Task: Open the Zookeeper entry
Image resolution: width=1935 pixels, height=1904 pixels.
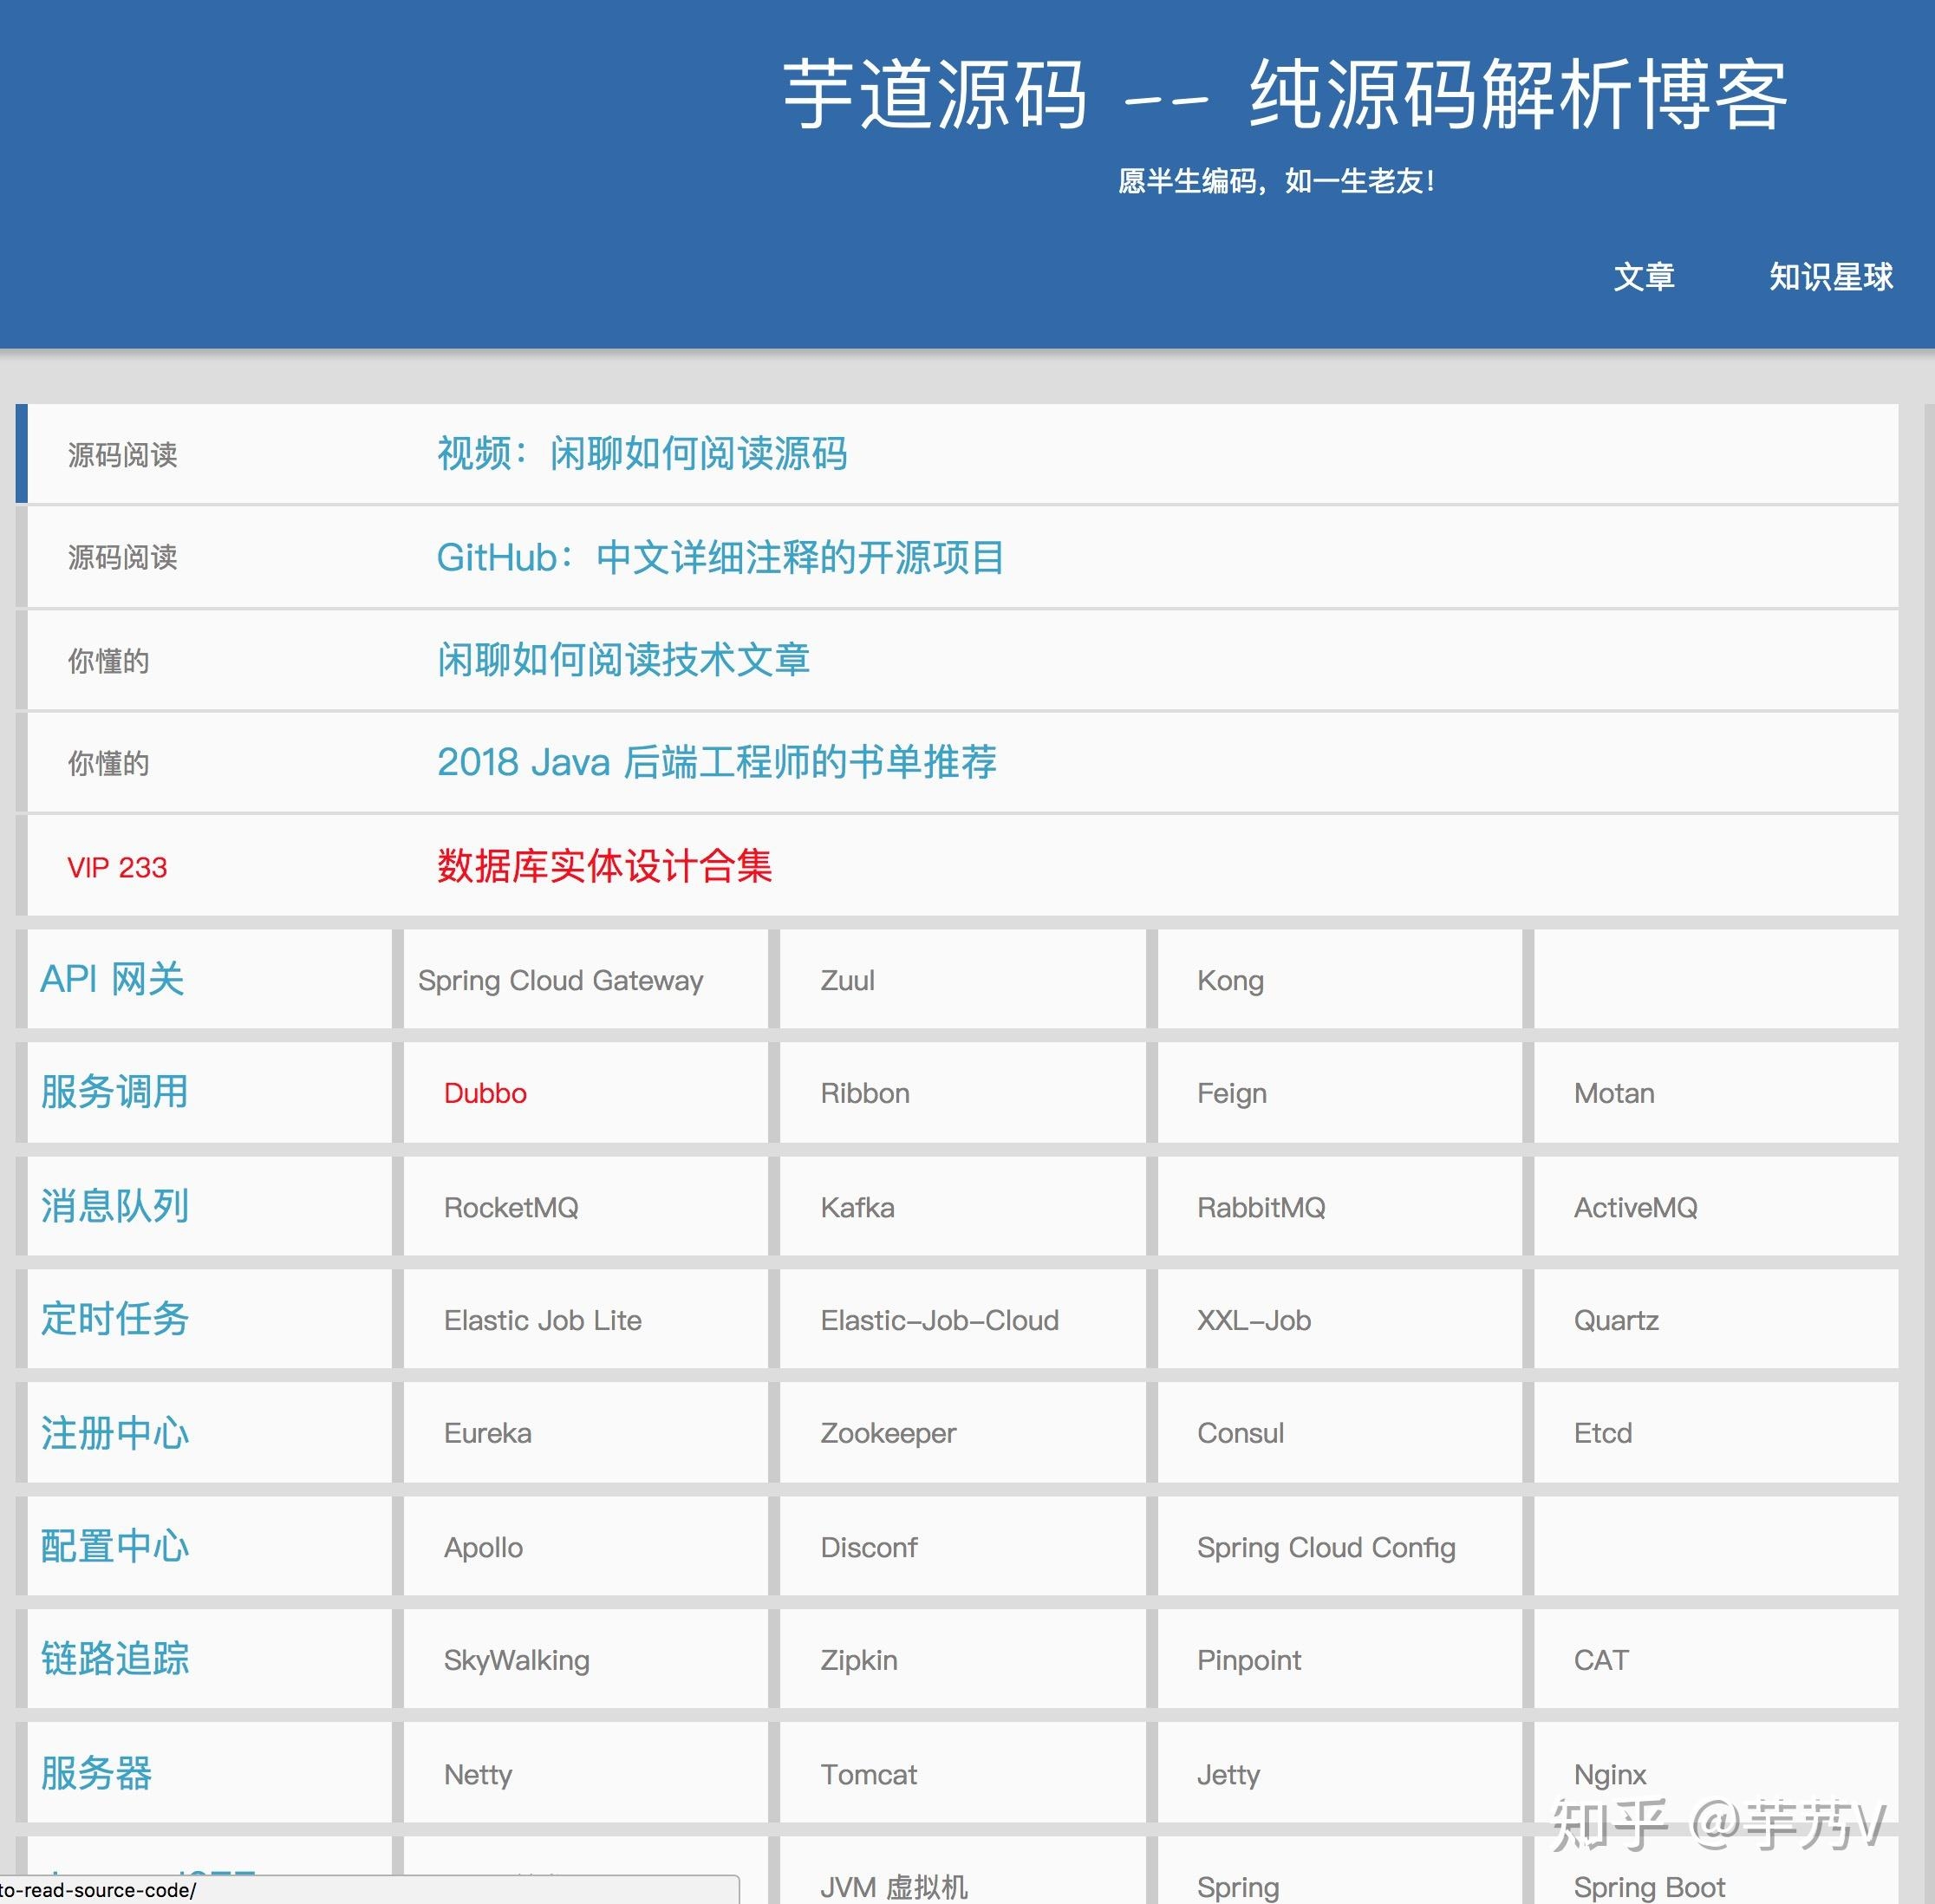Action: [887, 1433]
